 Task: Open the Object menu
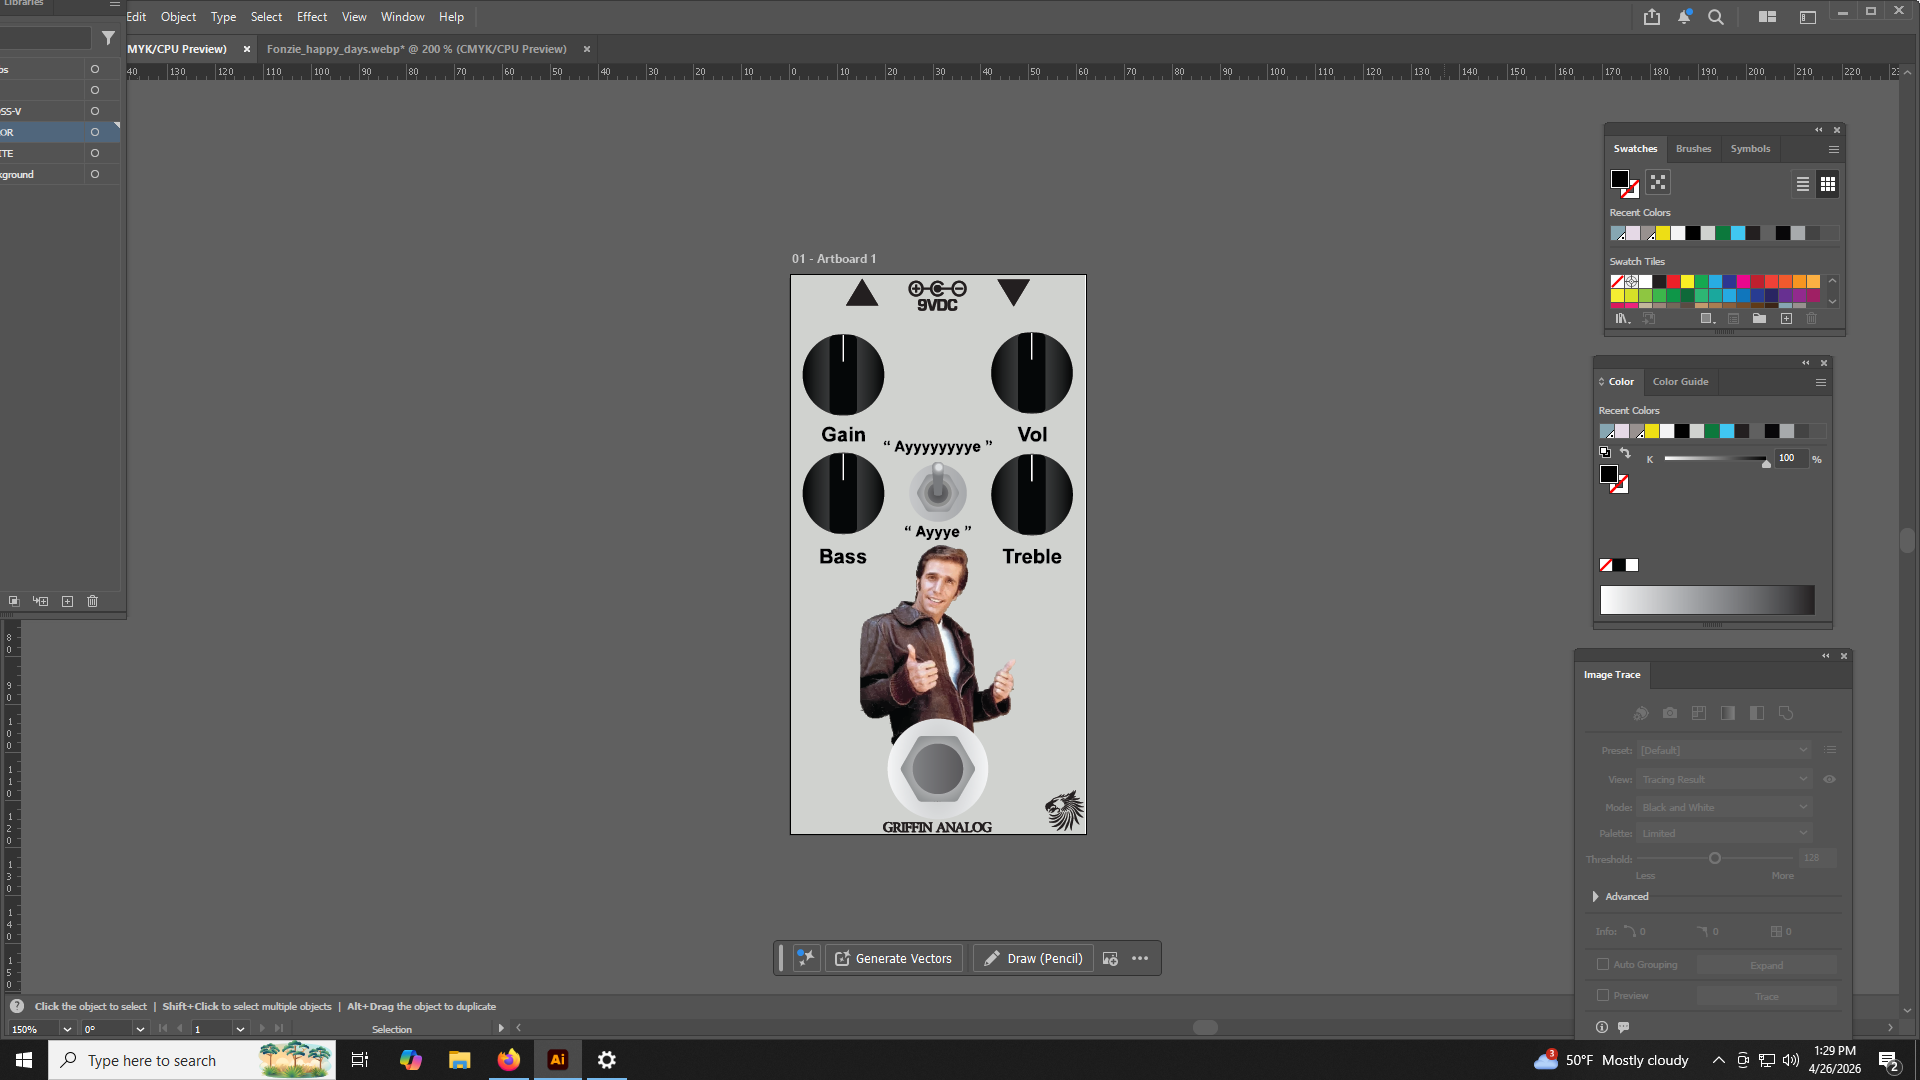click(178, 17)
